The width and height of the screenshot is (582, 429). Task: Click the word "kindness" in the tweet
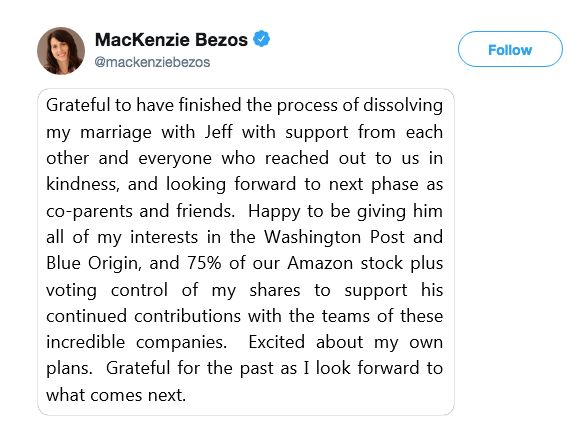83,184
